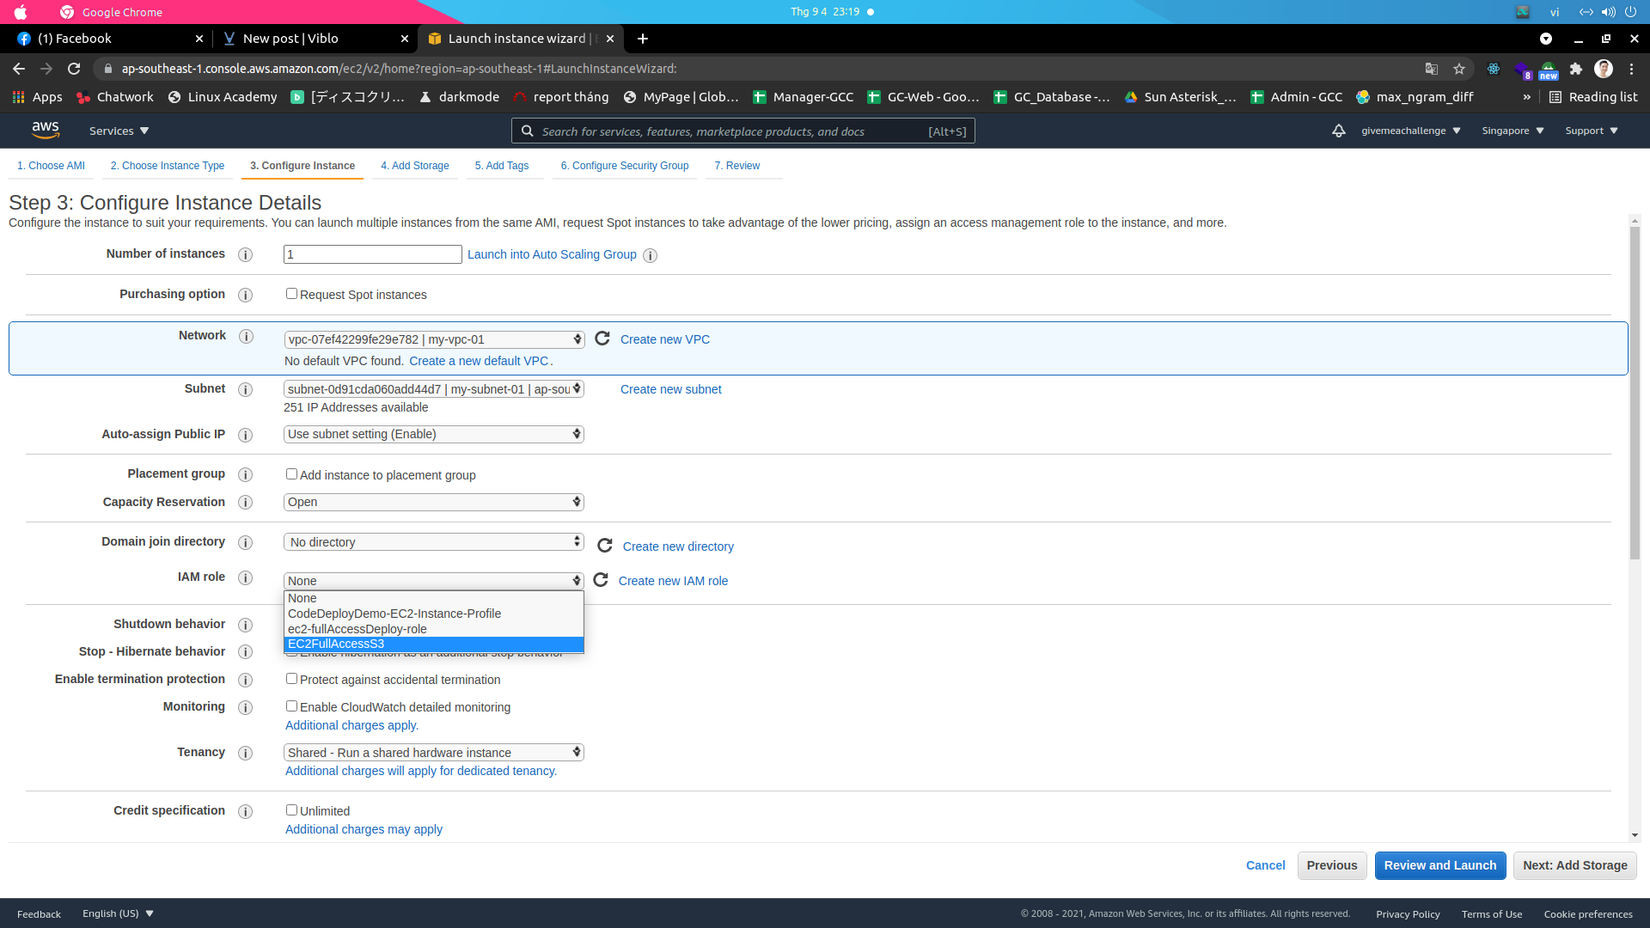Click Launch into Auto Scaling Group link
The width and height of the screenshot is (1650, 928).
[552, 254]
